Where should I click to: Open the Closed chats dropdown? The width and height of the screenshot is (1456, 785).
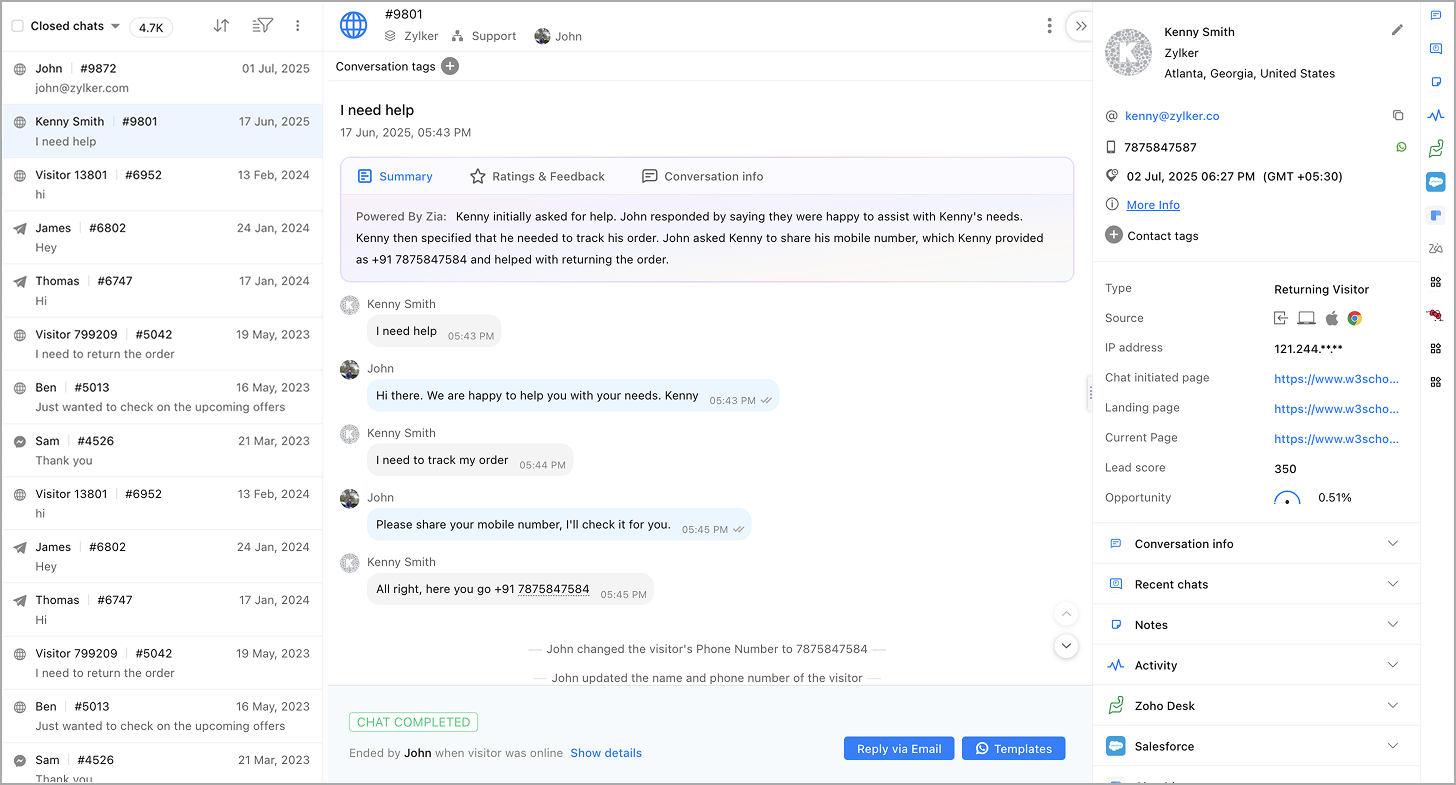point(115,26)
